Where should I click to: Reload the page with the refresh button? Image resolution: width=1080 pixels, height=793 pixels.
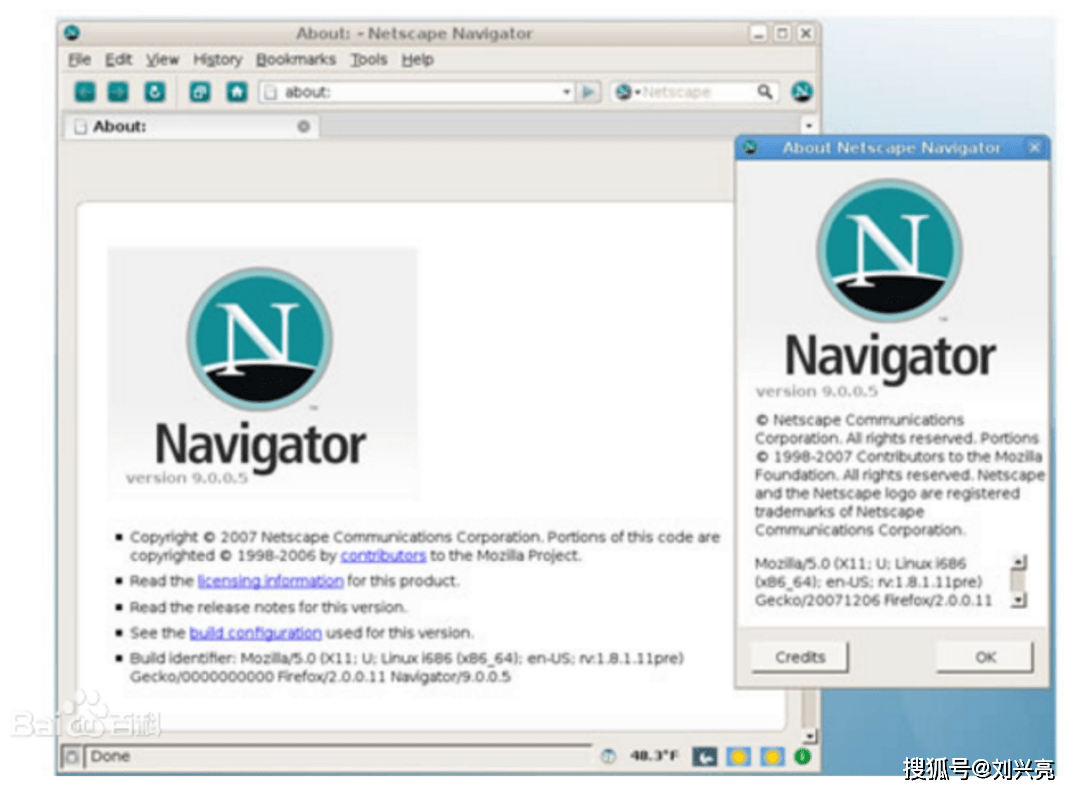[155, 92]
